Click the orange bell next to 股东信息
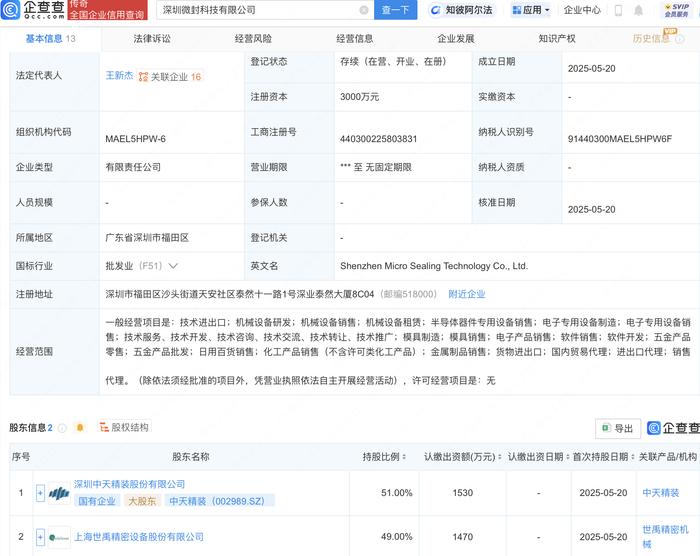The height and width of the screenshot is (556, 700). tap(80, 428)
